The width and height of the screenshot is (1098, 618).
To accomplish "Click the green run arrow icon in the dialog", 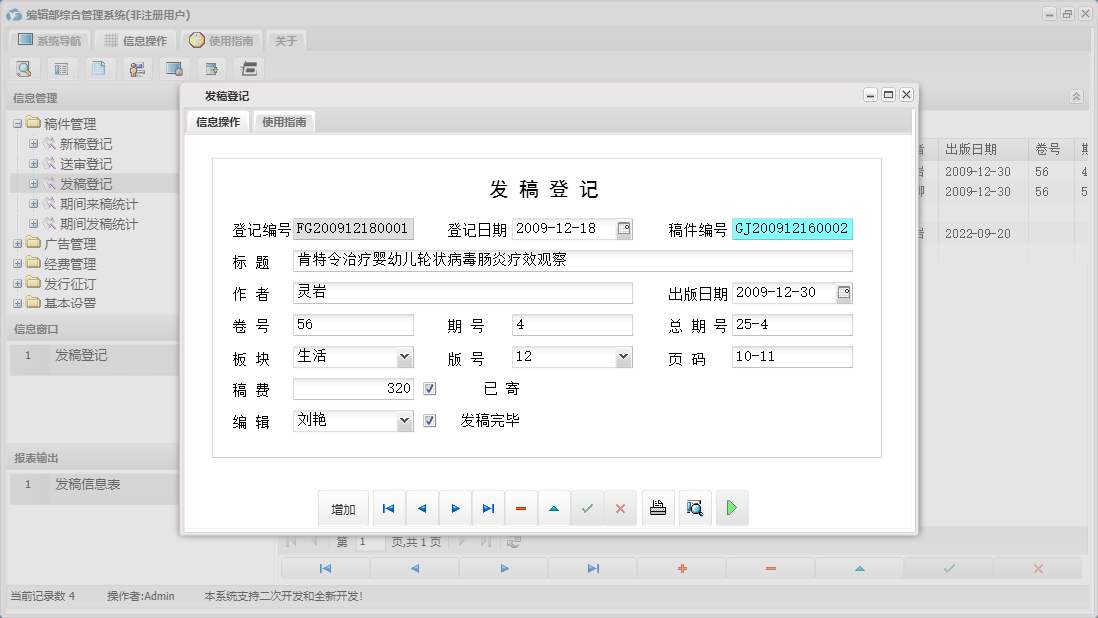I will click(732, 508).
